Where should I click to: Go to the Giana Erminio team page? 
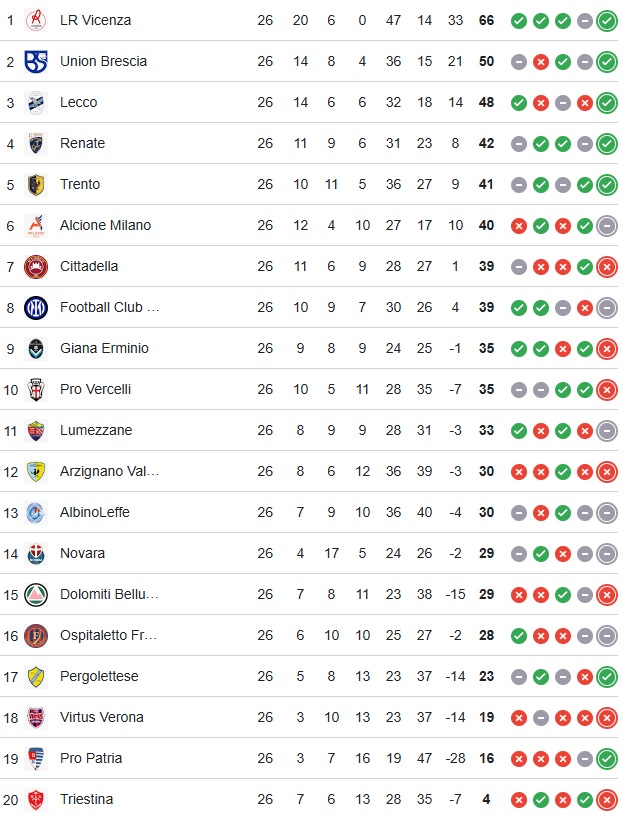[x=104, y=348]
